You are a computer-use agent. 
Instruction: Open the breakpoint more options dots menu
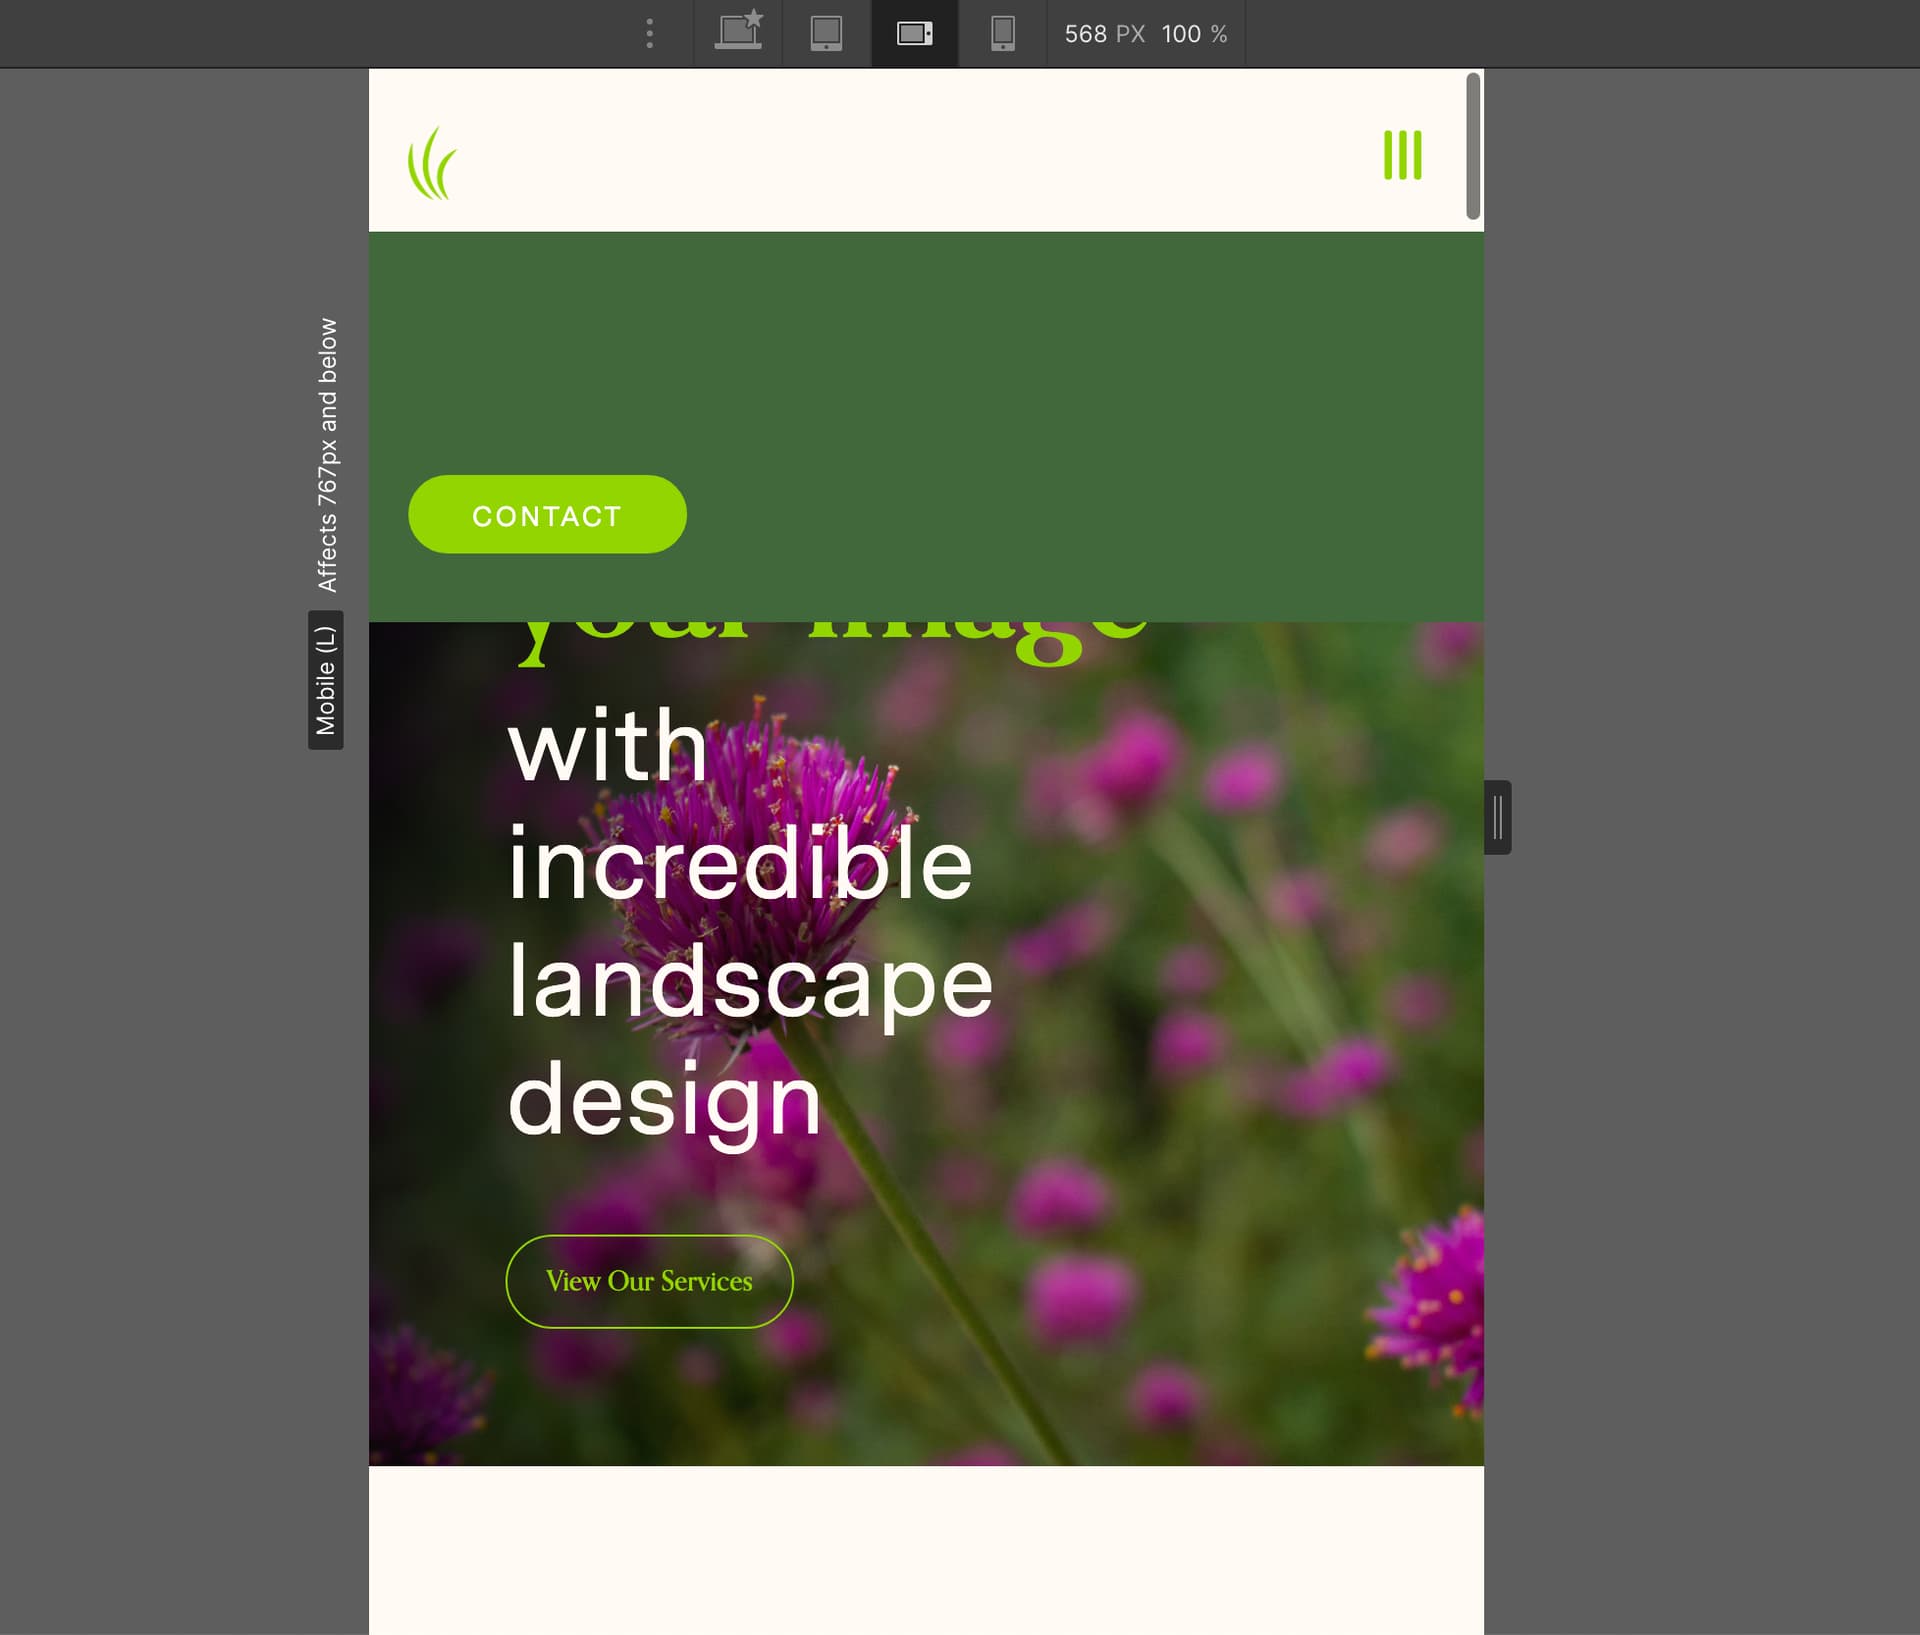click(x=650, y=33)
